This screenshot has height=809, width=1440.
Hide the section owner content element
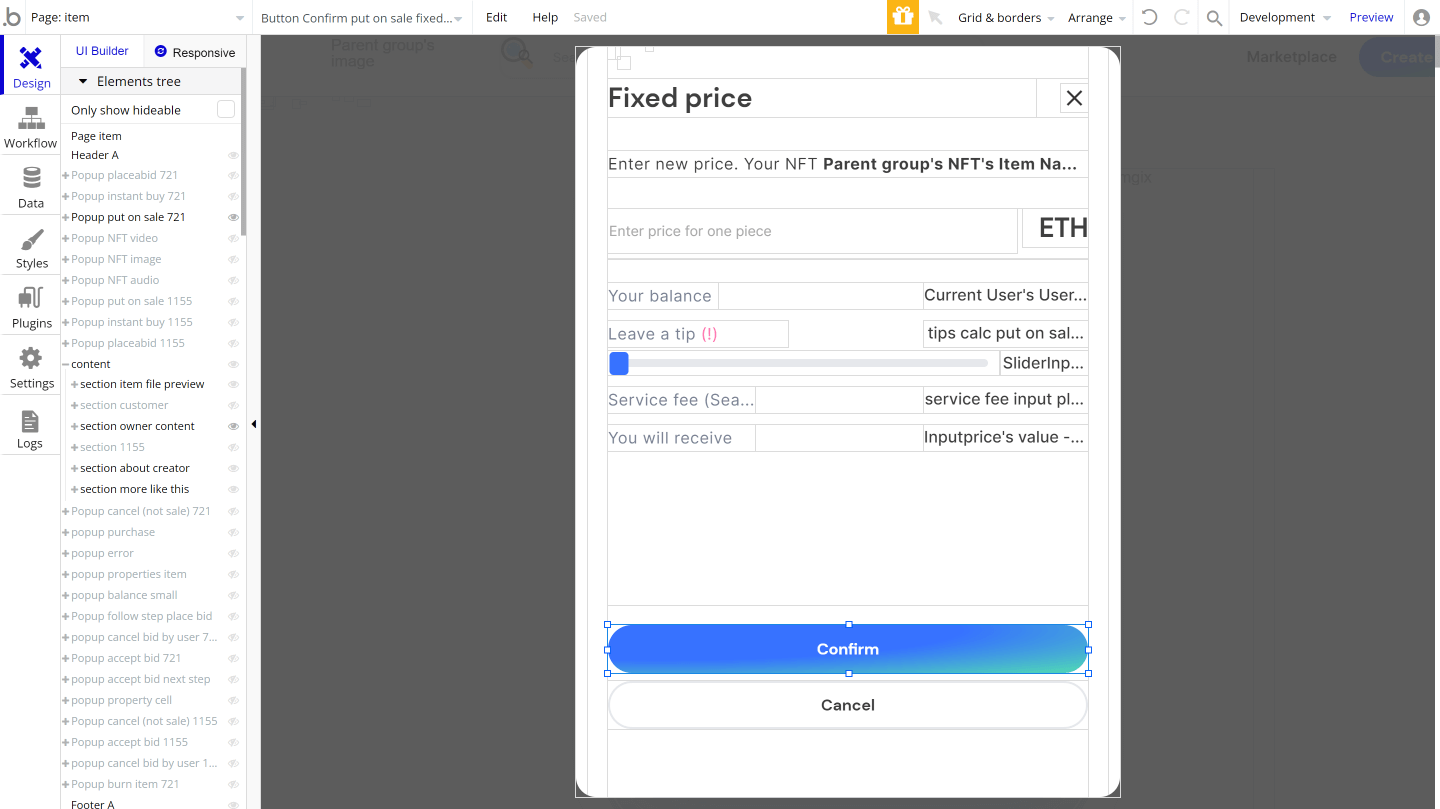tap(233, 426)
